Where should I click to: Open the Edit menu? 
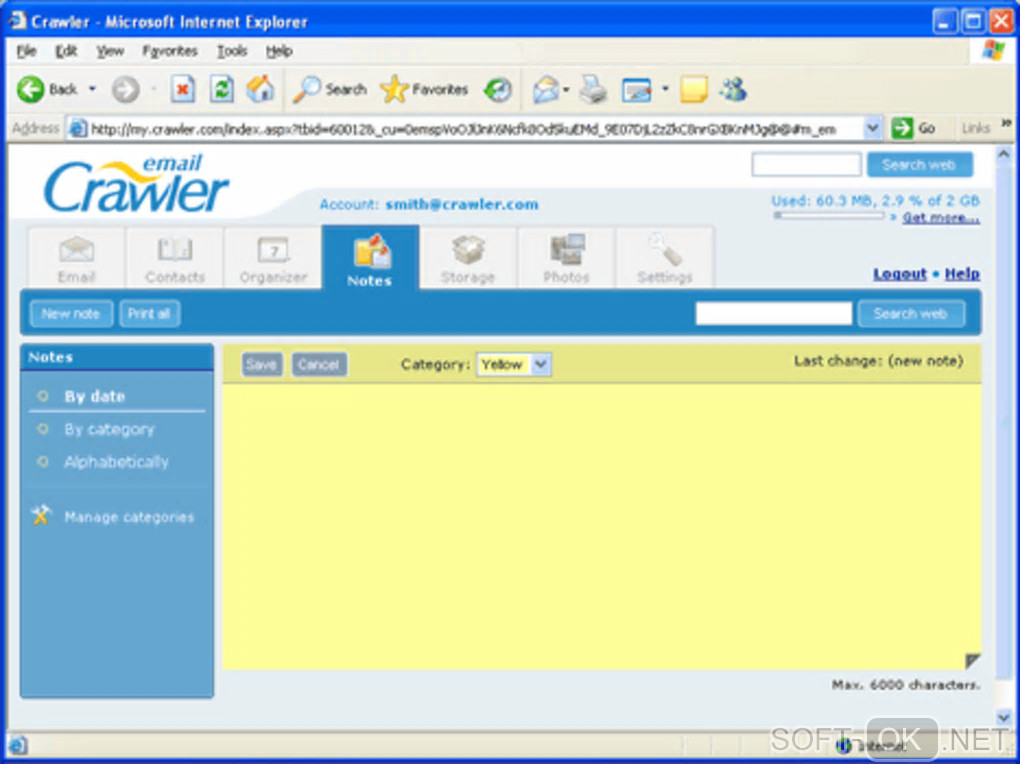66,51
